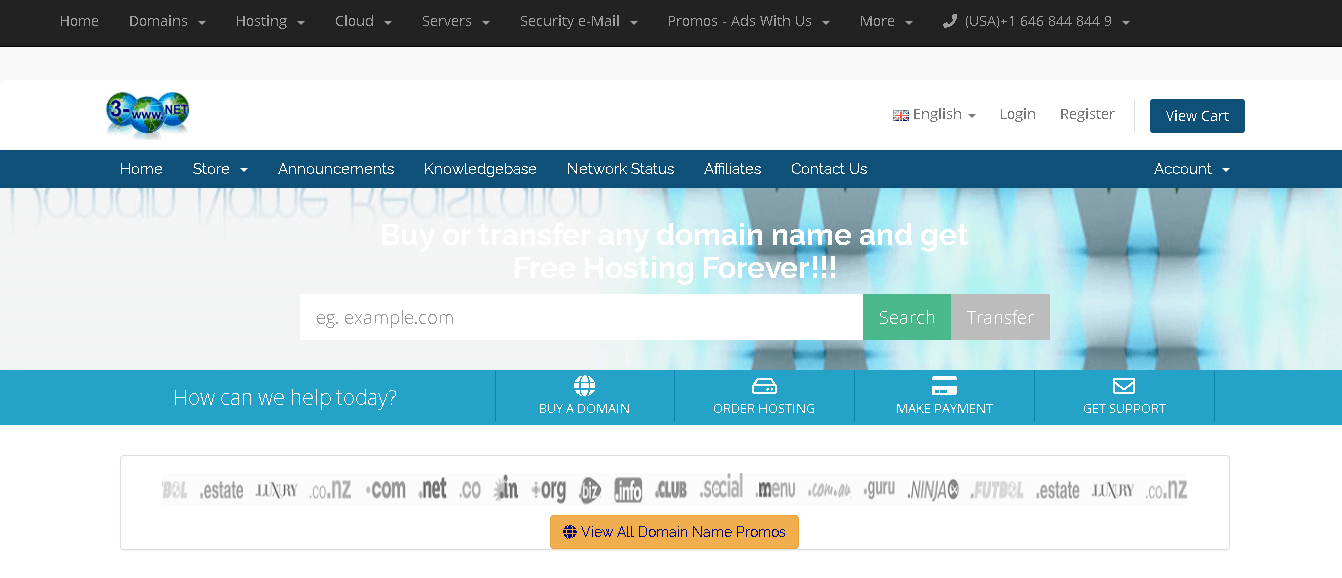
Task: Click the .menu domain logo
Action: point(776,490)
